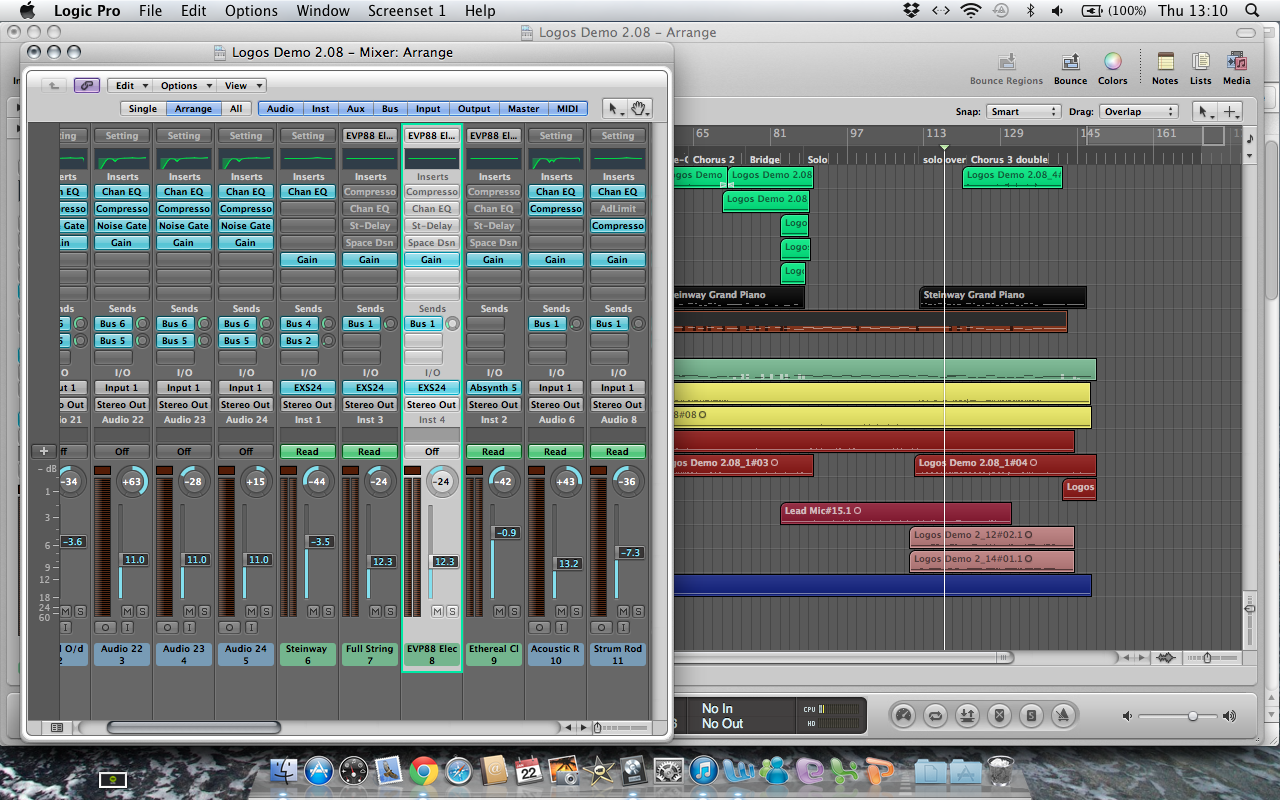Open the Notes panel

pyautogui.click(x=1165, y=63)
